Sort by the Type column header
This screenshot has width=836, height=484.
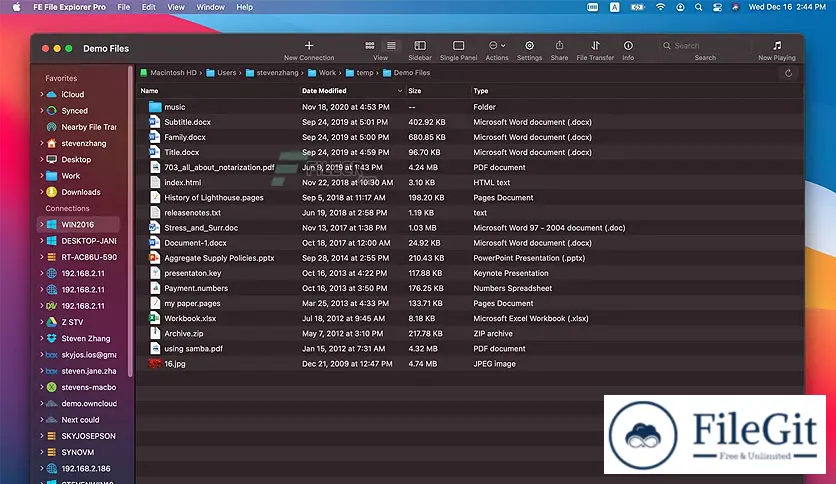click(481, 91)
